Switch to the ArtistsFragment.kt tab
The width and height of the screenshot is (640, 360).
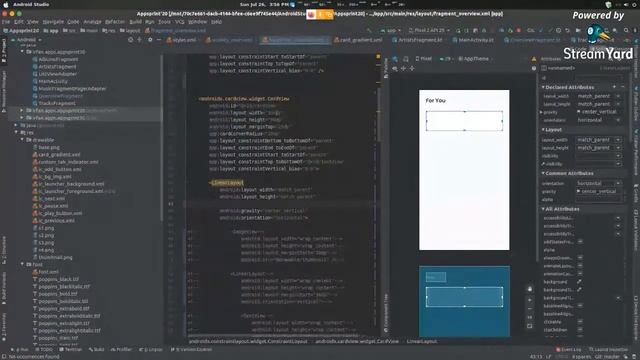tap(417, 40)
